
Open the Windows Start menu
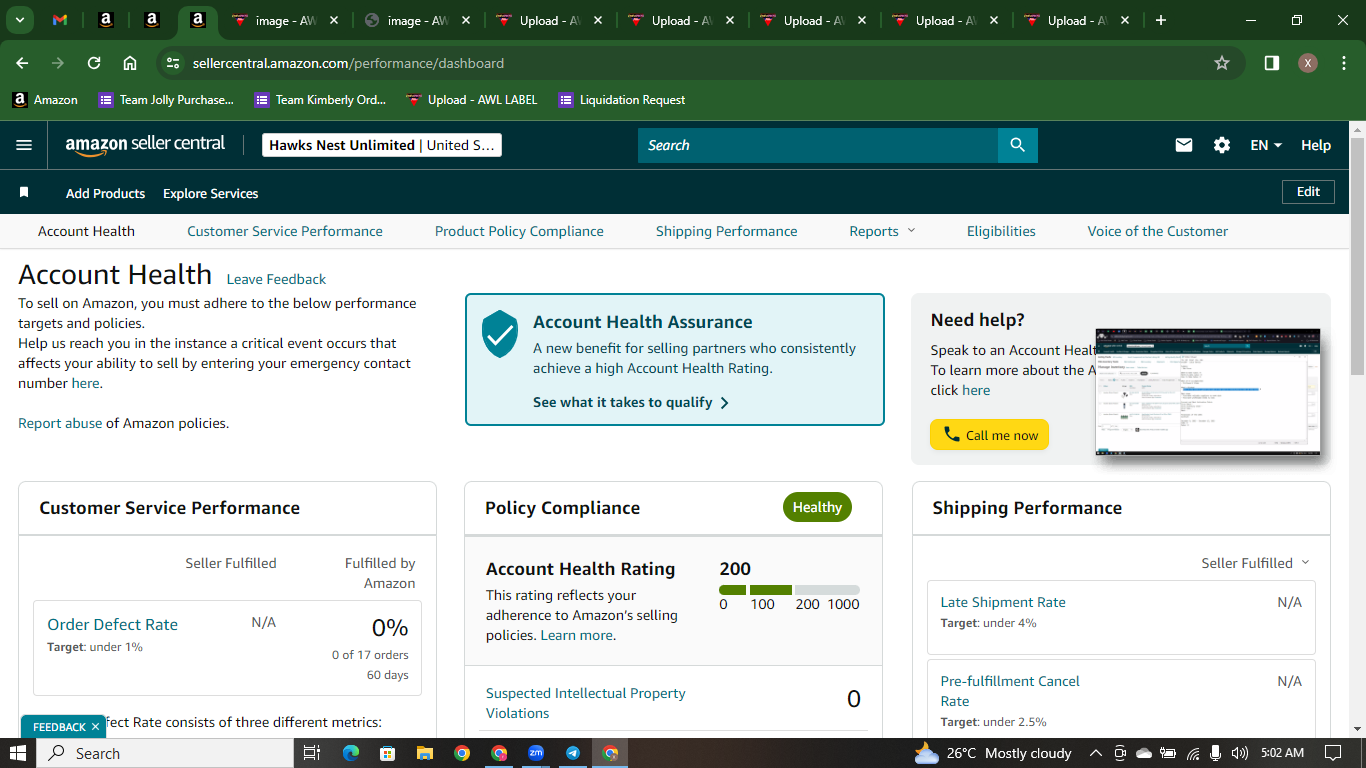pos(18,753)
